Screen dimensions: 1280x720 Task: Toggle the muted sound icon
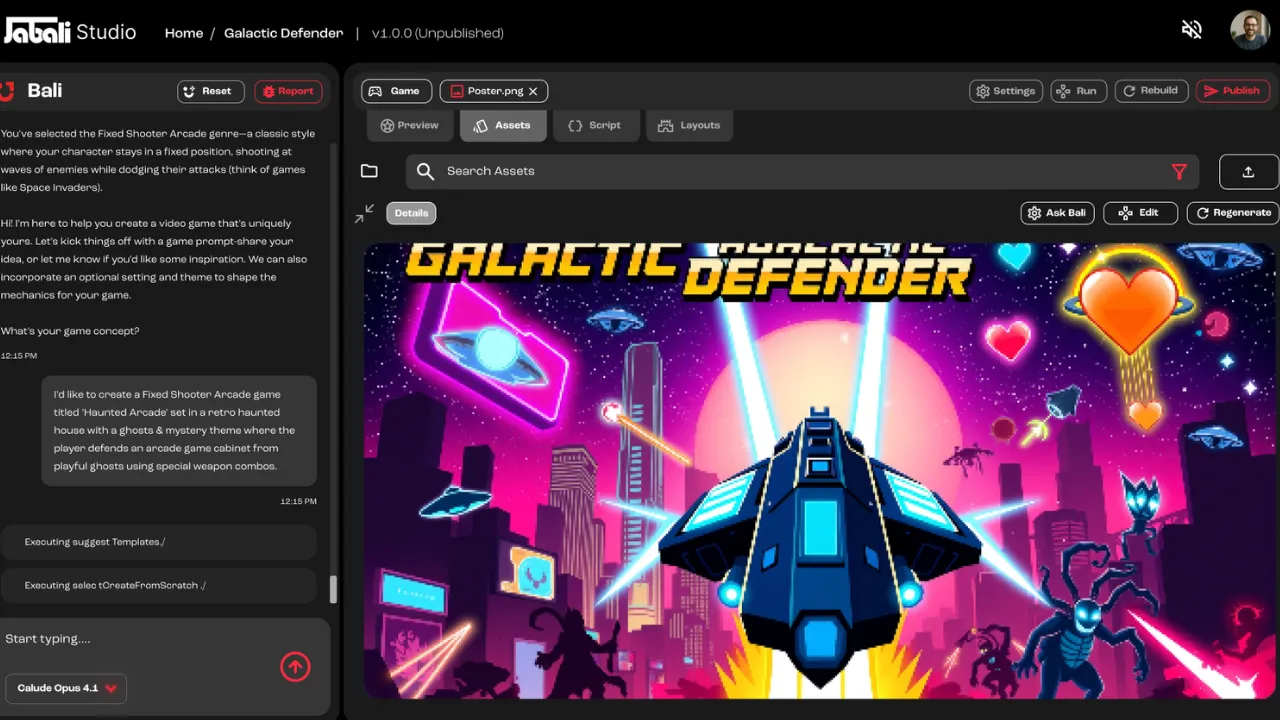pyautogui.click(x=1191, y=31)
